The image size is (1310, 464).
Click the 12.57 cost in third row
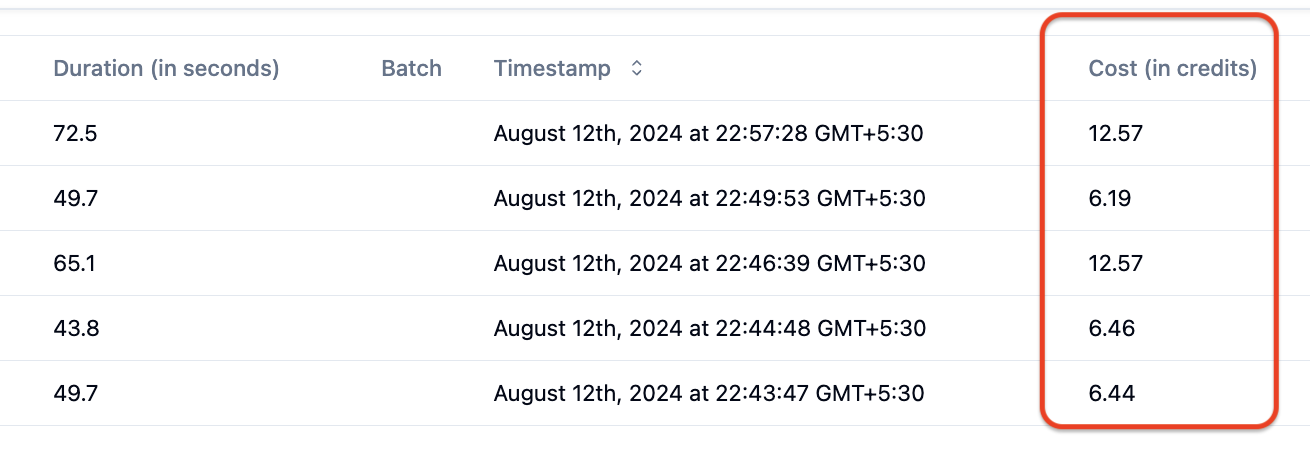(x=1116, y=263)
